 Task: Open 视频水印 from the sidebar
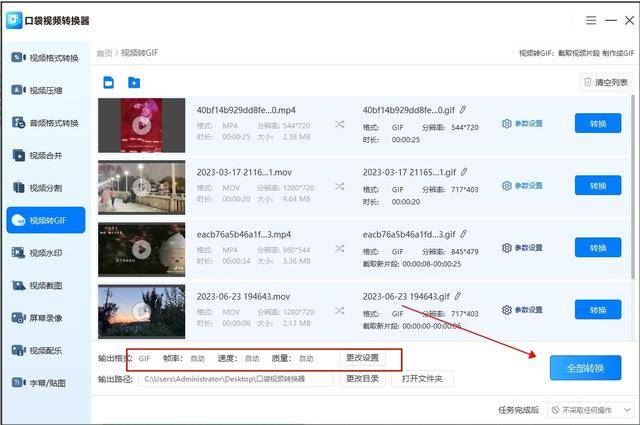tap(45, 253)
